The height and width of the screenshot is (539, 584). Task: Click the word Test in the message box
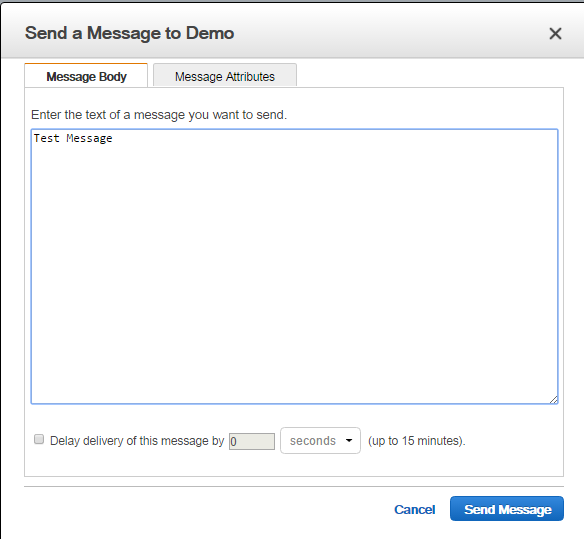click(x=47, y=138)
